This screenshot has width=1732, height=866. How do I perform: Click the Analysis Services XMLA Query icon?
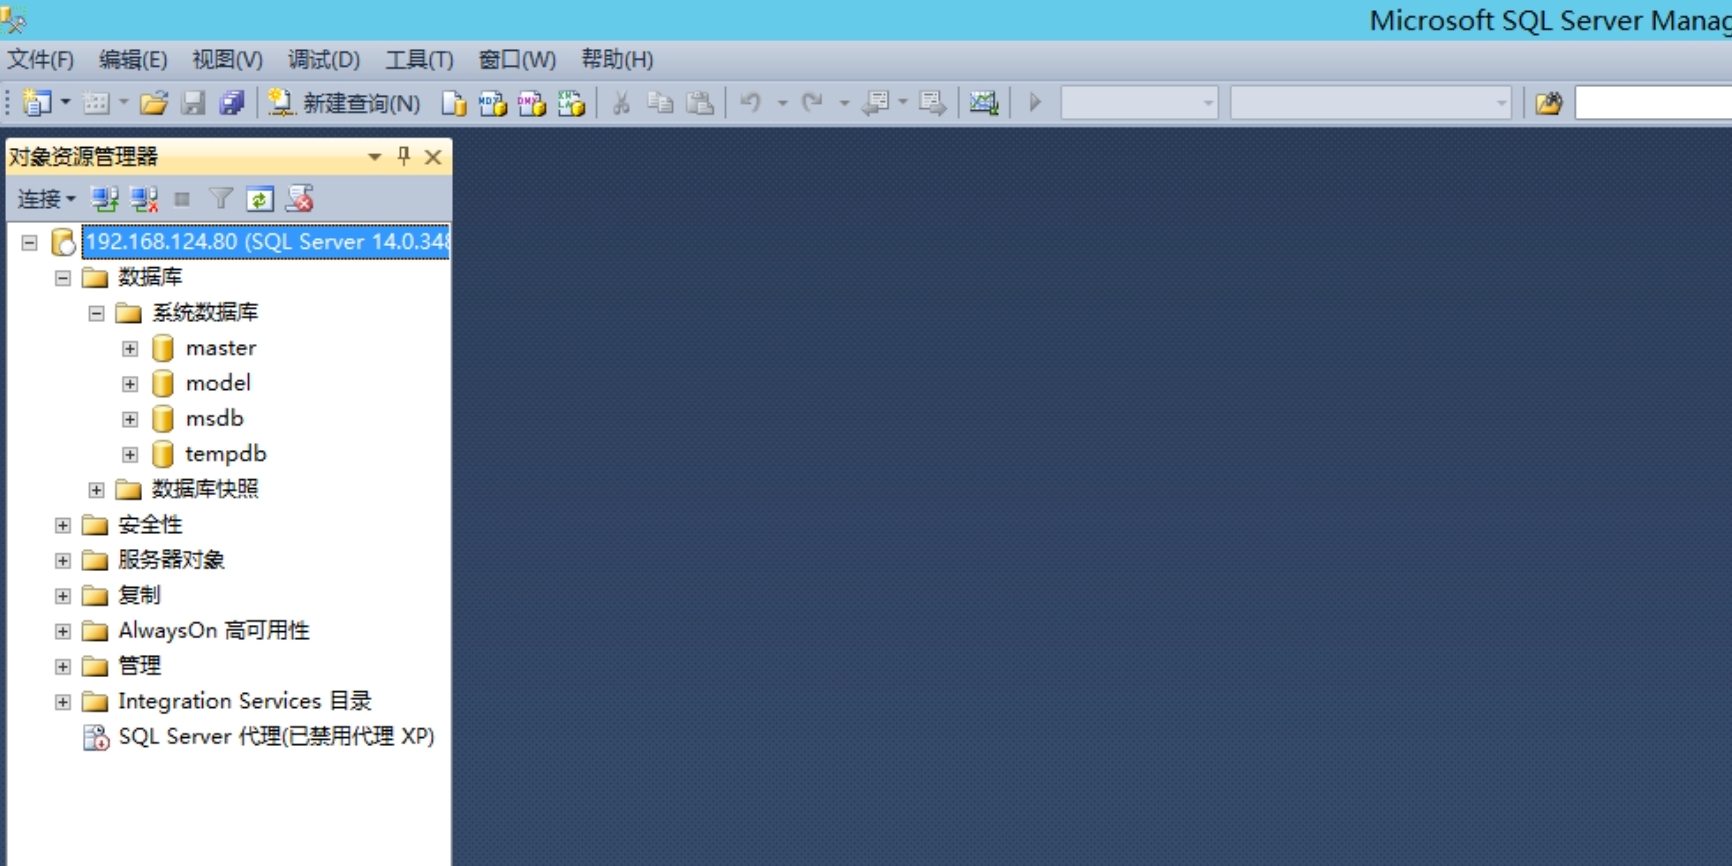coord(571,102)
